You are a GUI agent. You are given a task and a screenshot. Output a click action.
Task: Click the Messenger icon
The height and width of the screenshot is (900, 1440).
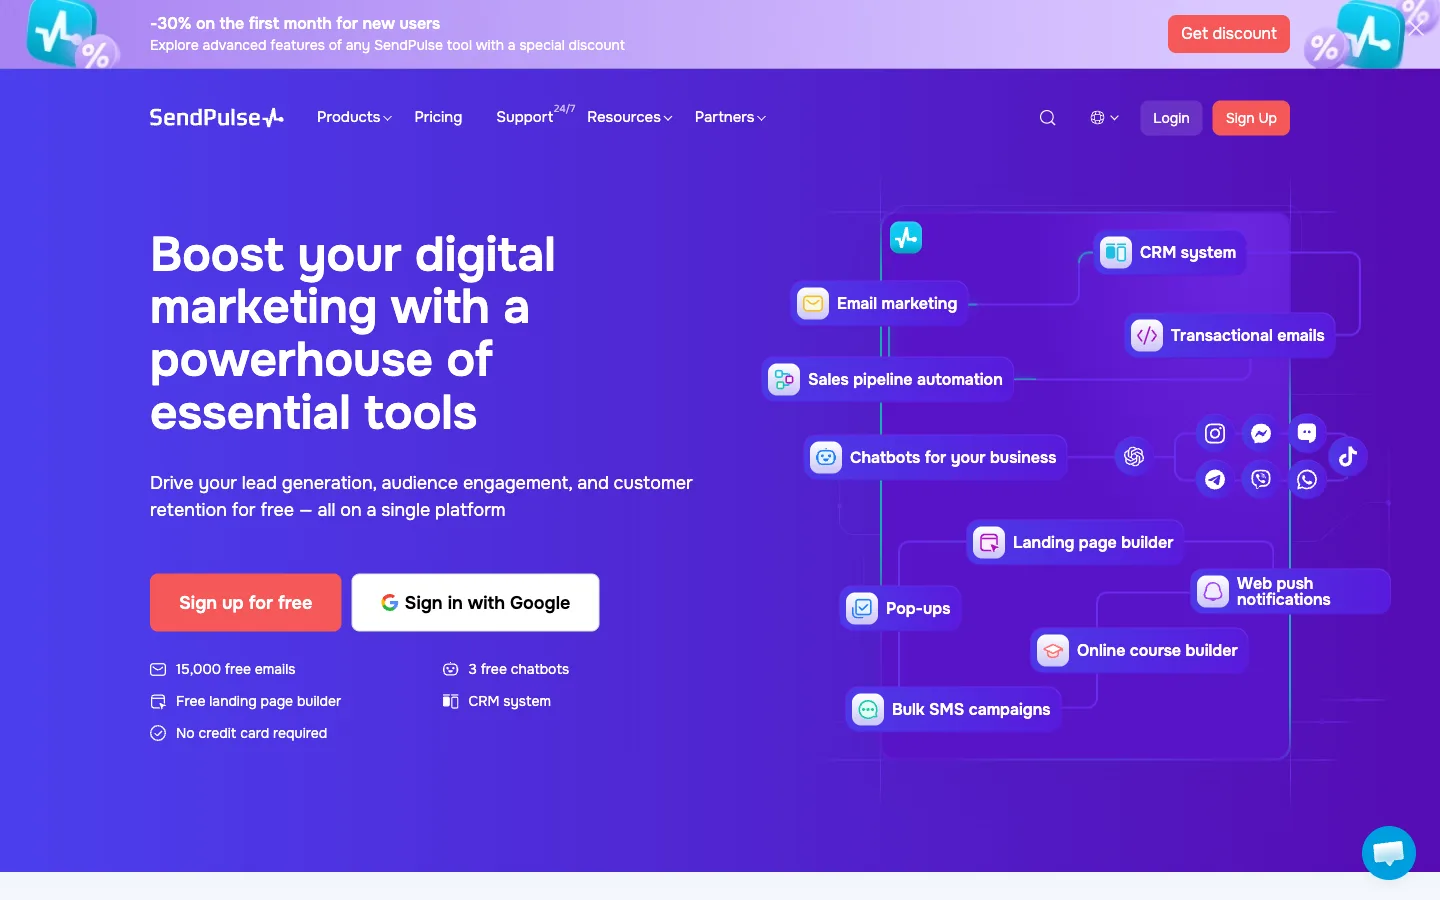pos(1261,434)
